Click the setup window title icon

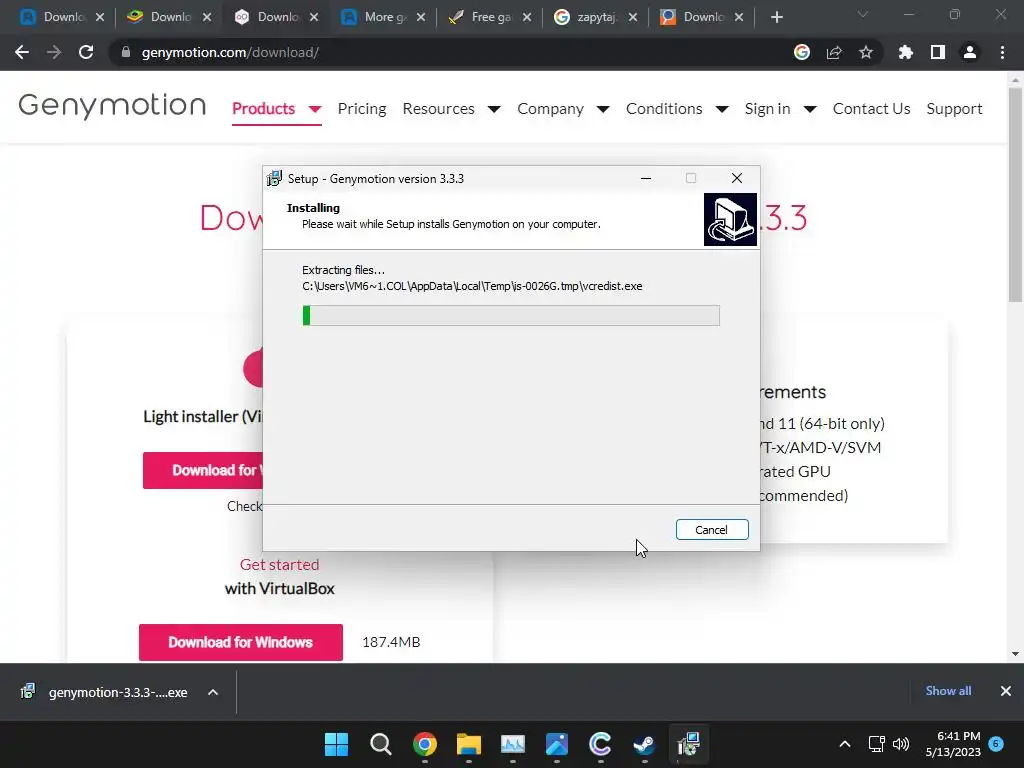[274, 178]
